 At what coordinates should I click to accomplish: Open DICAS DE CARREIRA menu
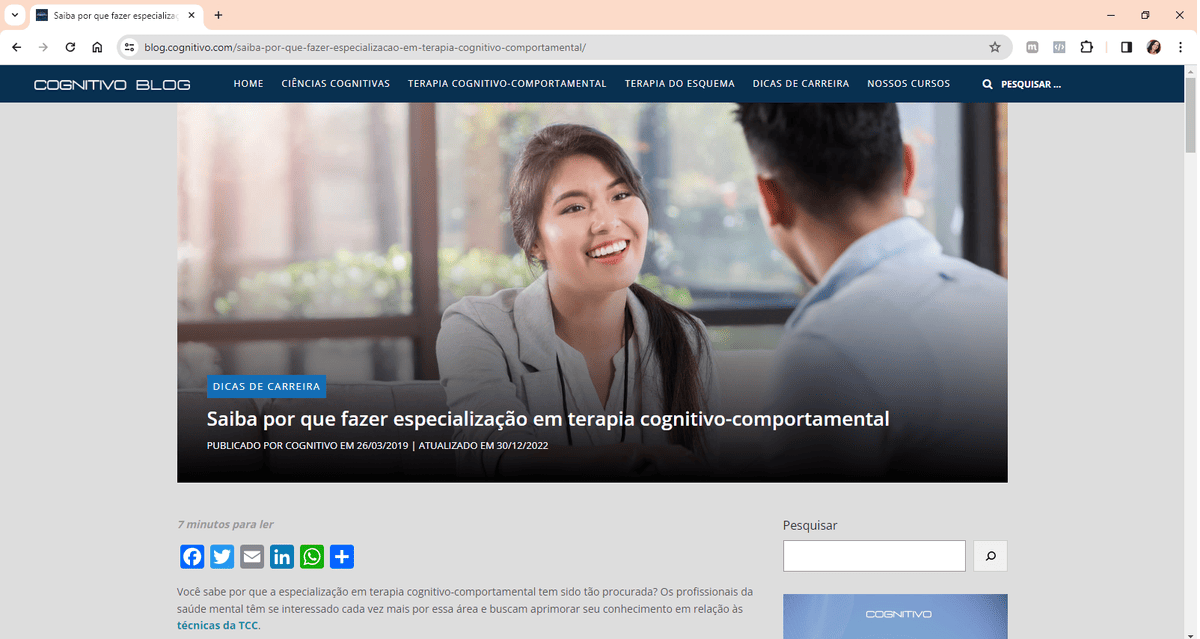point(801,84)
